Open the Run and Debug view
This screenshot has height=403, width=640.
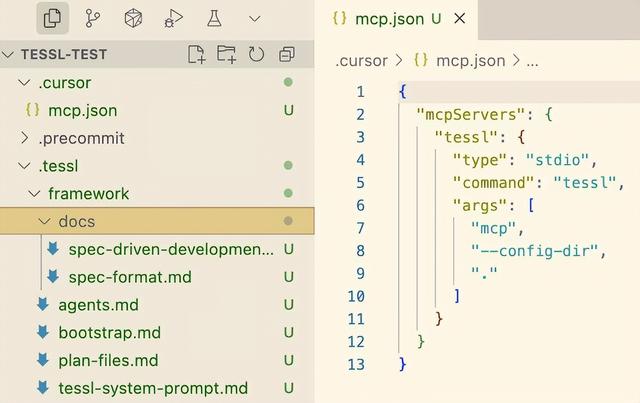(173, 18)
